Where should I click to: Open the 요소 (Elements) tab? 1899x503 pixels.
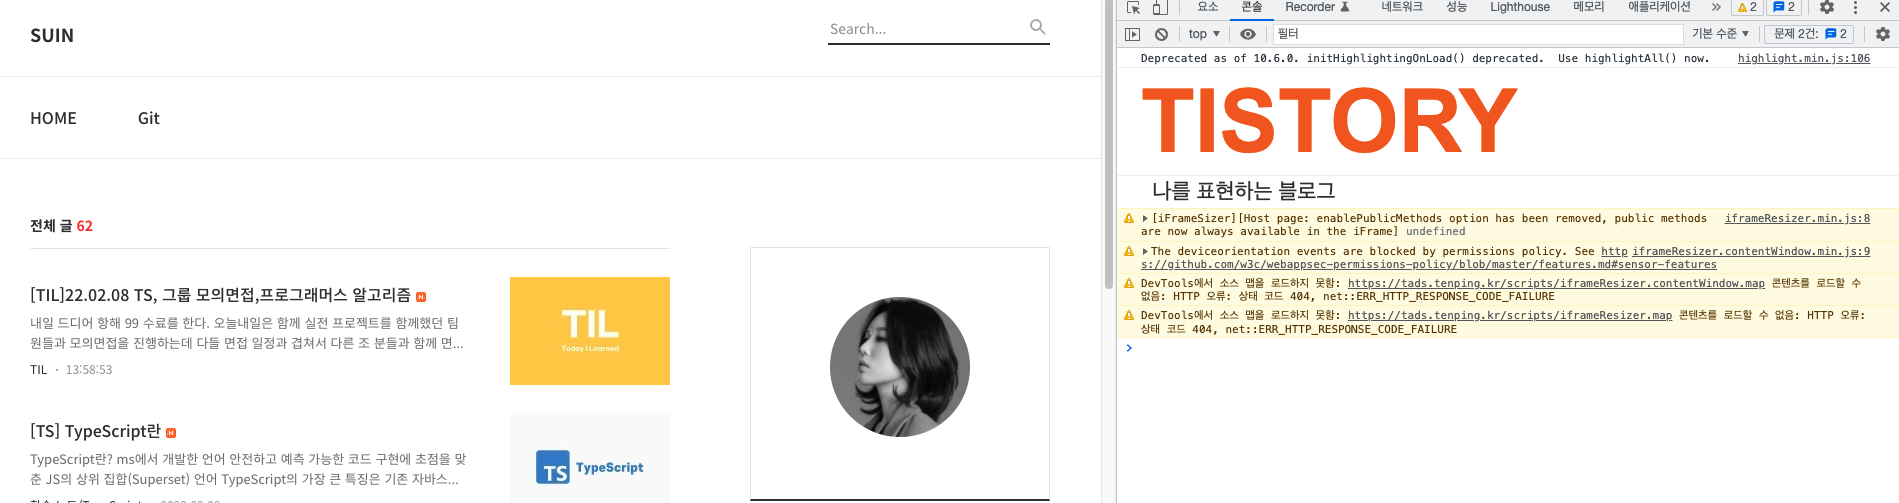pos(1208,7)
